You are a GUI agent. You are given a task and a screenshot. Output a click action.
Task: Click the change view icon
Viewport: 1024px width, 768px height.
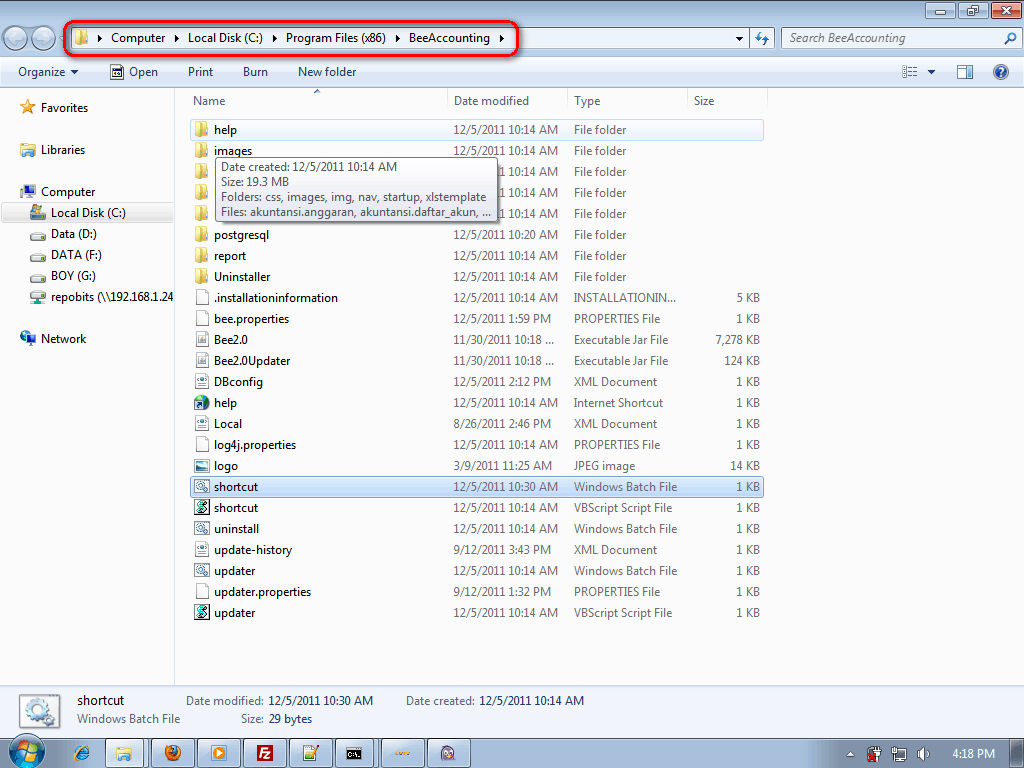[x=910, y=72]
